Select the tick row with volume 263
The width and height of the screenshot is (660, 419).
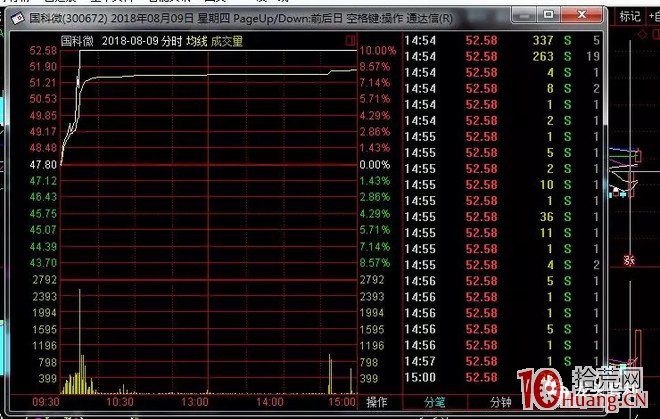[503, 56]
